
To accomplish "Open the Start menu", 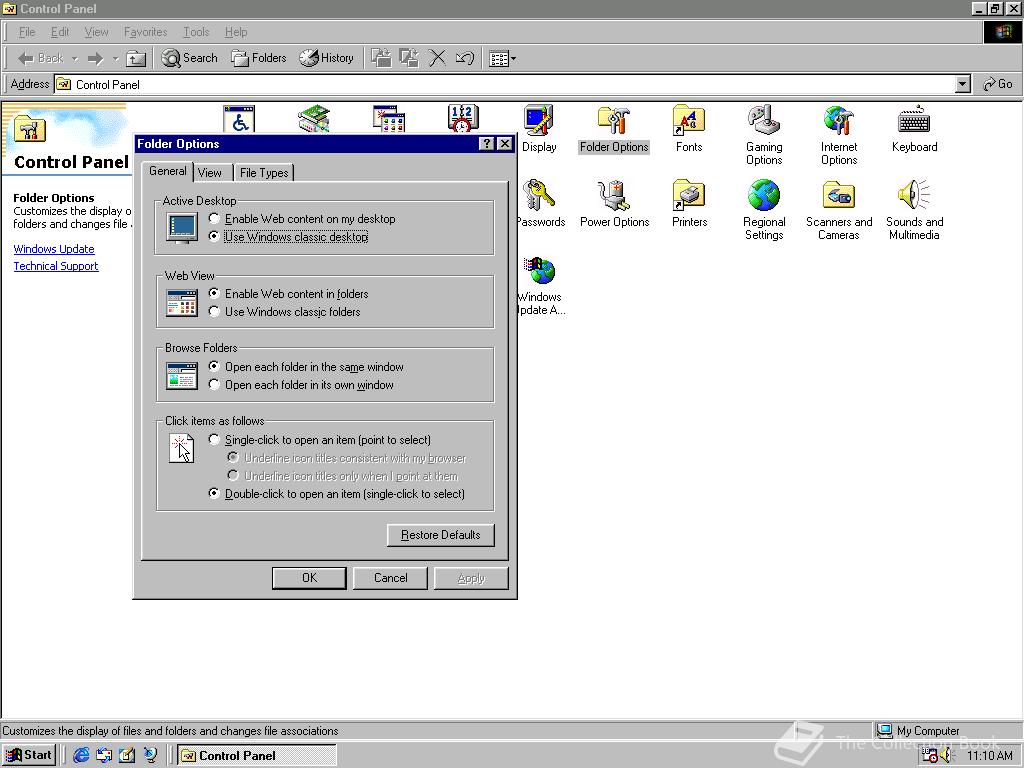I will pos(29,755).
